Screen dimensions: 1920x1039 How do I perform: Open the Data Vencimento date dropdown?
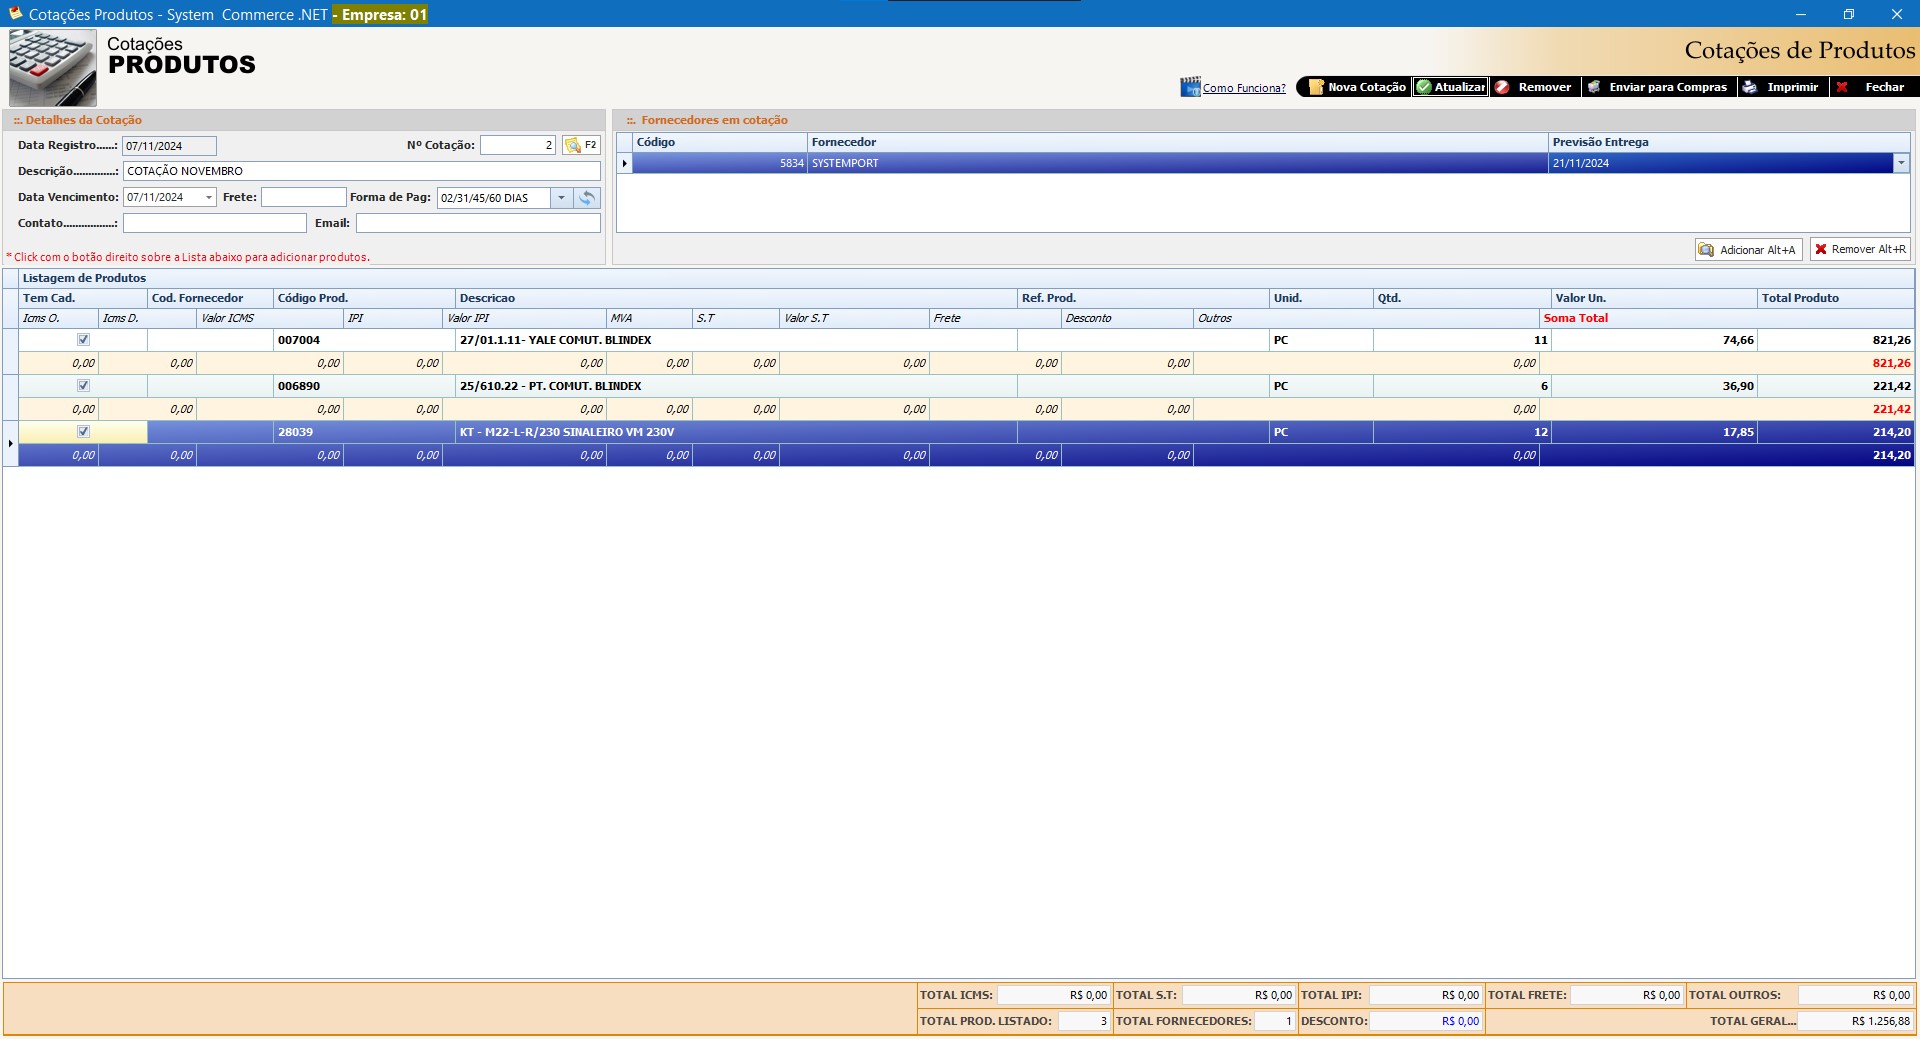click(209, 198)
